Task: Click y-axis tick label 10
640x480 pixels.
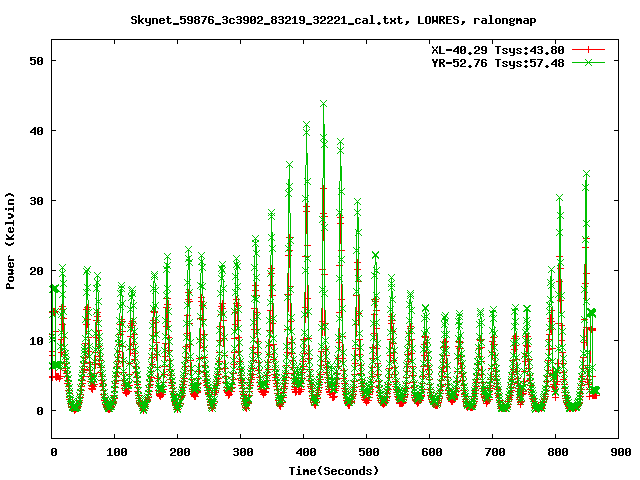Action: coord(36,341)
